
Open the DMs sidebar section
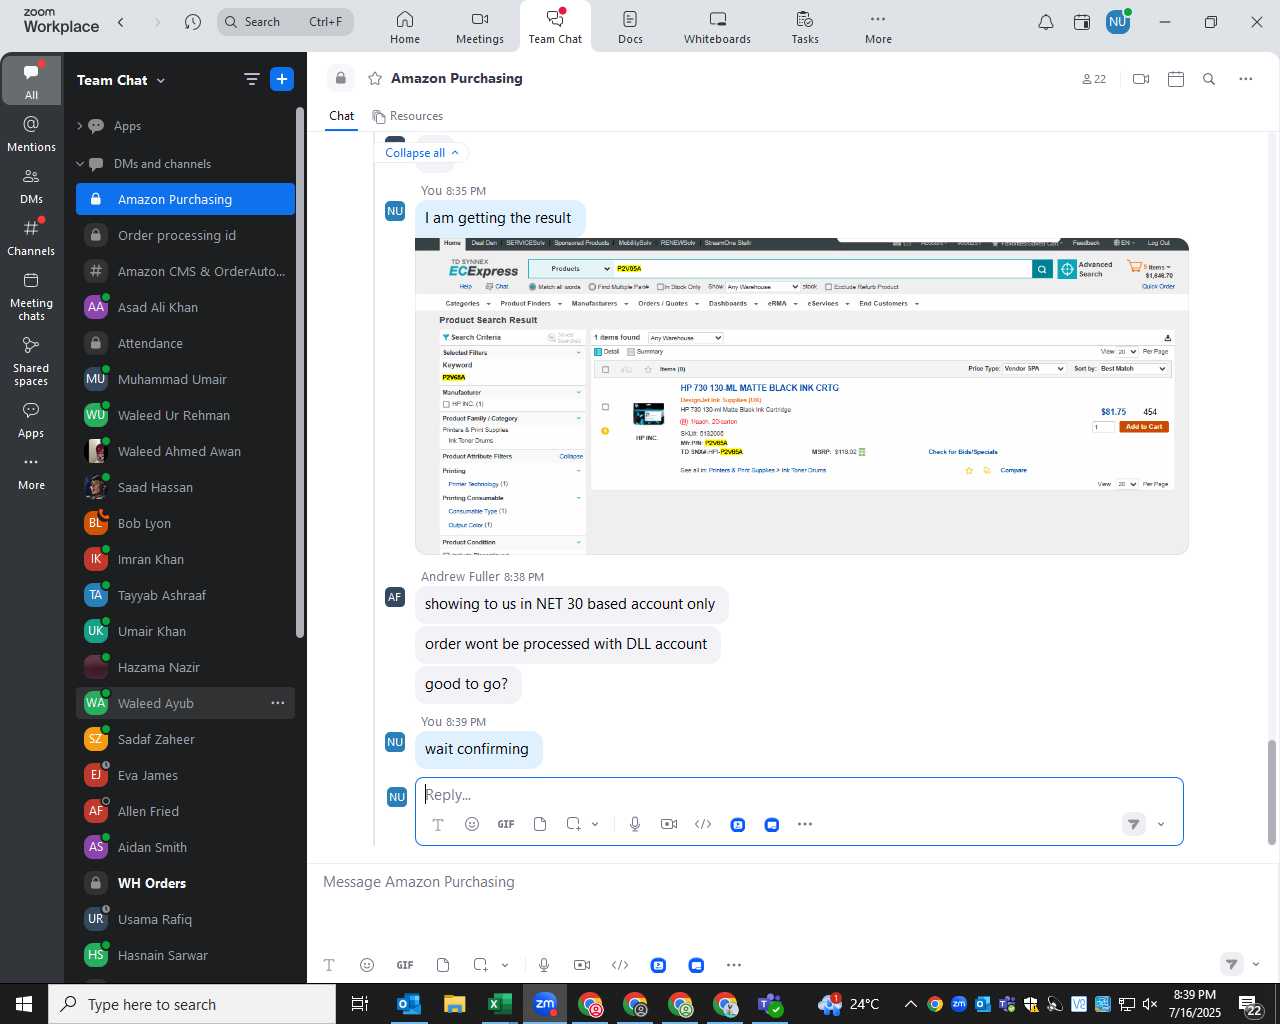tap(31, 186)
